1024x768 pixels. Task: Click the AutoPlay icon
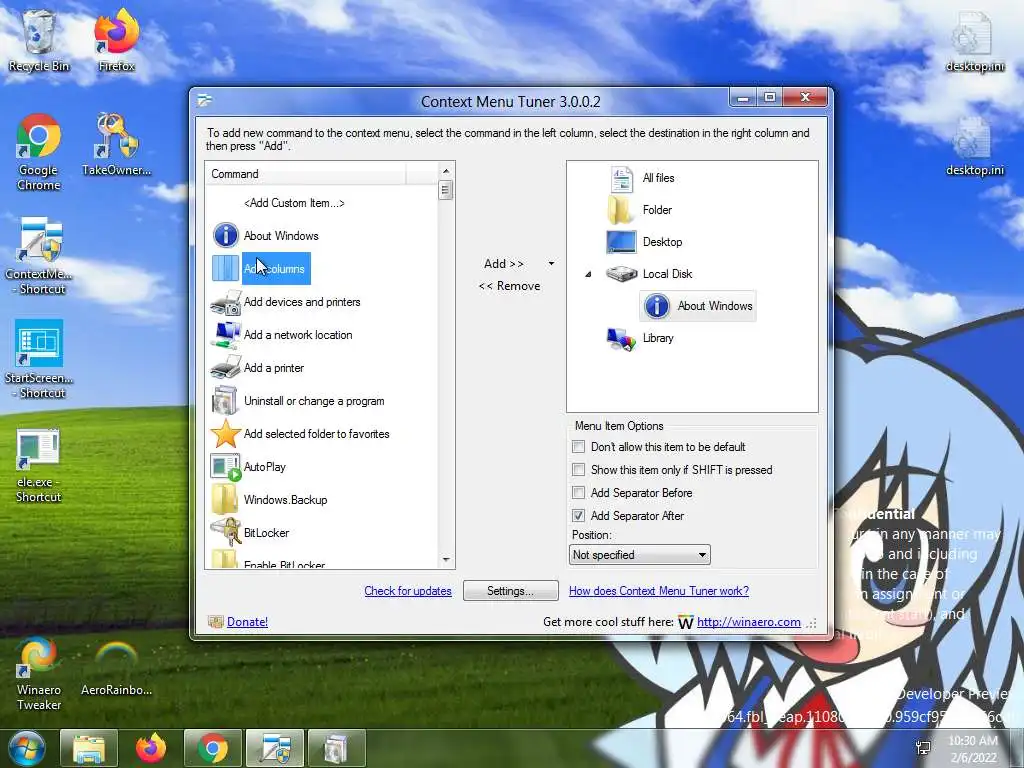point(226,467)
